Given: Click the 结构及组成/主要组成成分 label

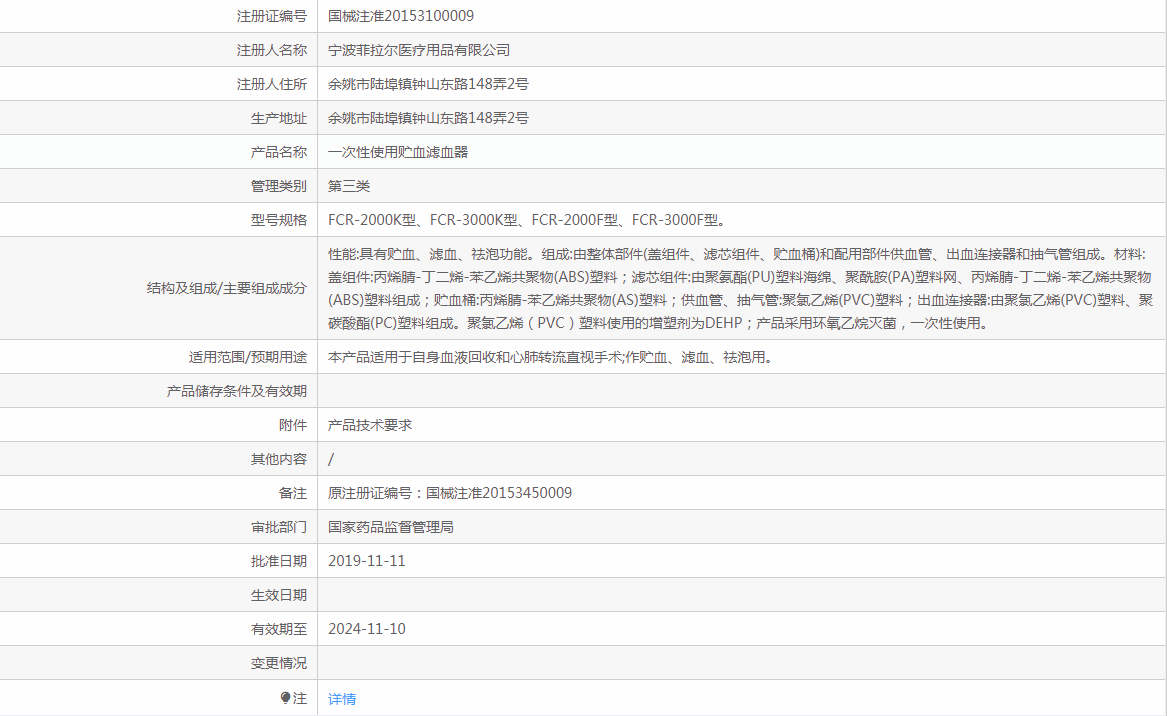Looking at the screenshot, I should click(226, 288).
